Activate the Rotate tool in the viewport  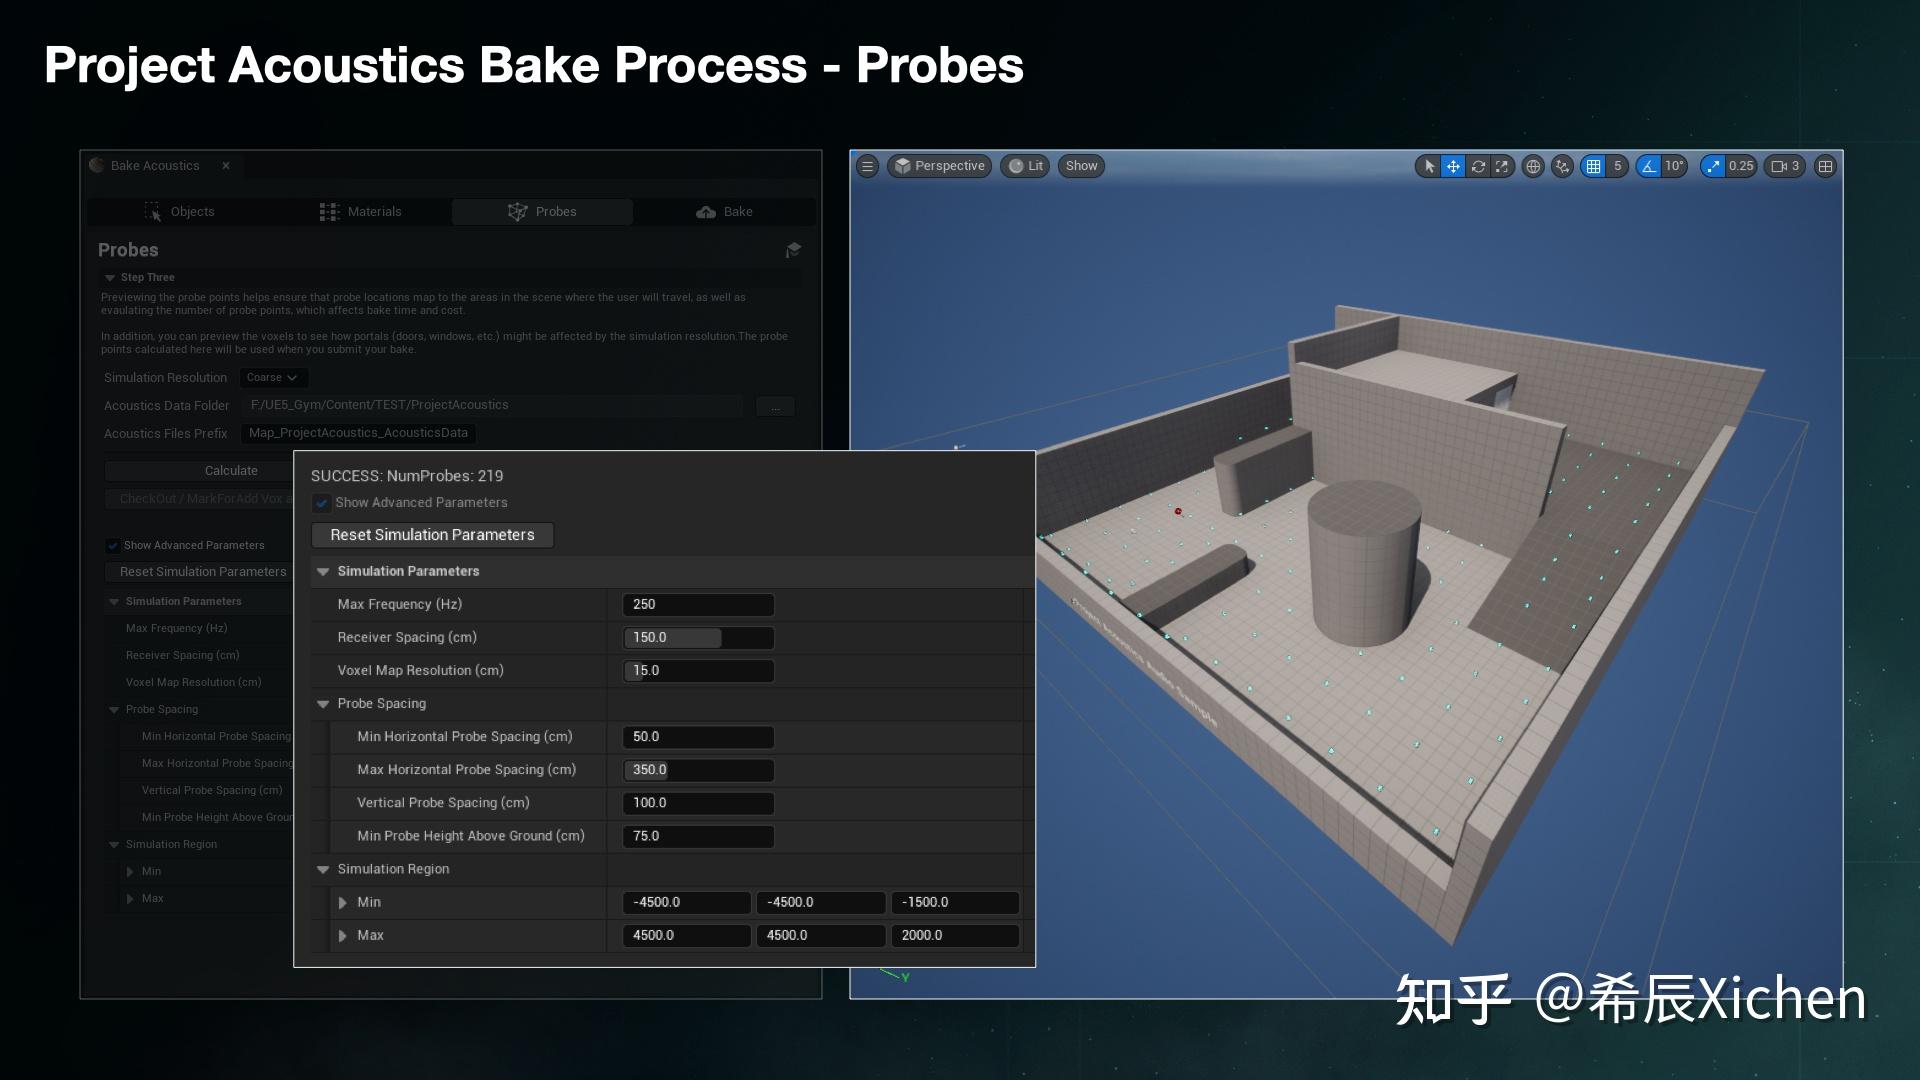[1478, 166]
